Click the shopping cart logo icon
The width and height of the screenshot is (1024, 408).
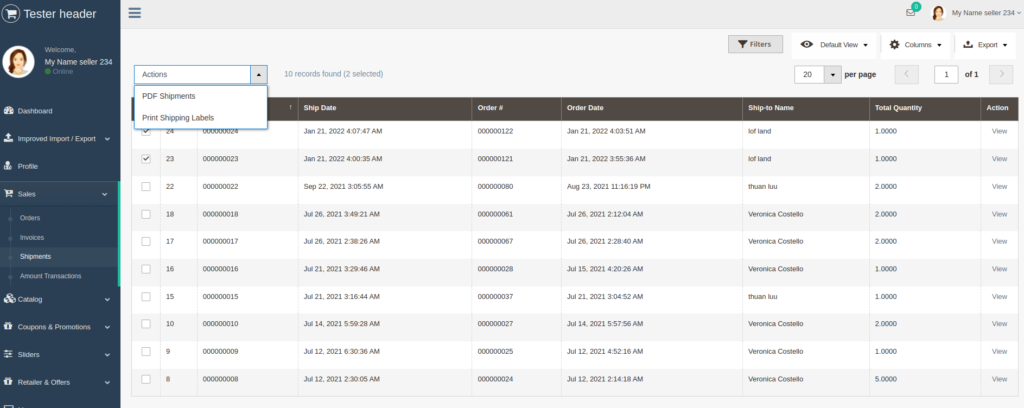point(12,13)
